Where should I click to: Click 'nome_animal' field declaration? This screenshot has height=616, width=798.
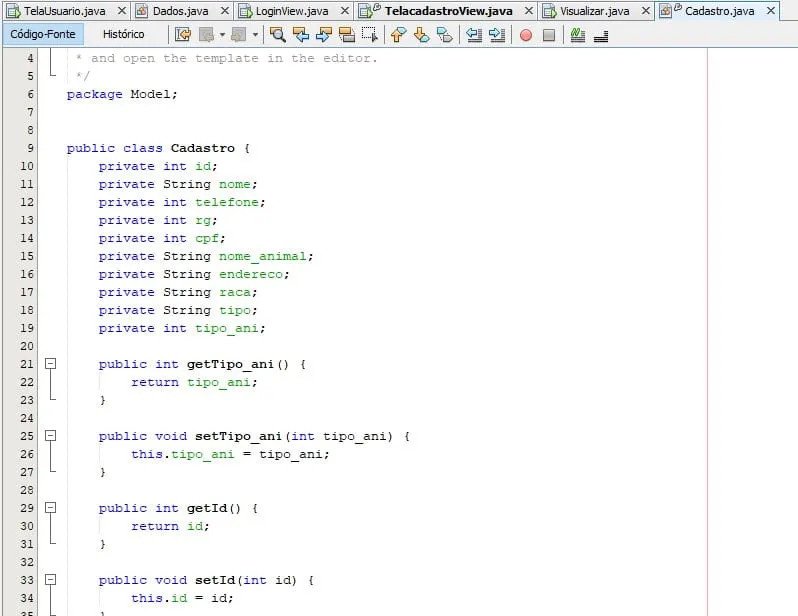click(x=263, y=257)
